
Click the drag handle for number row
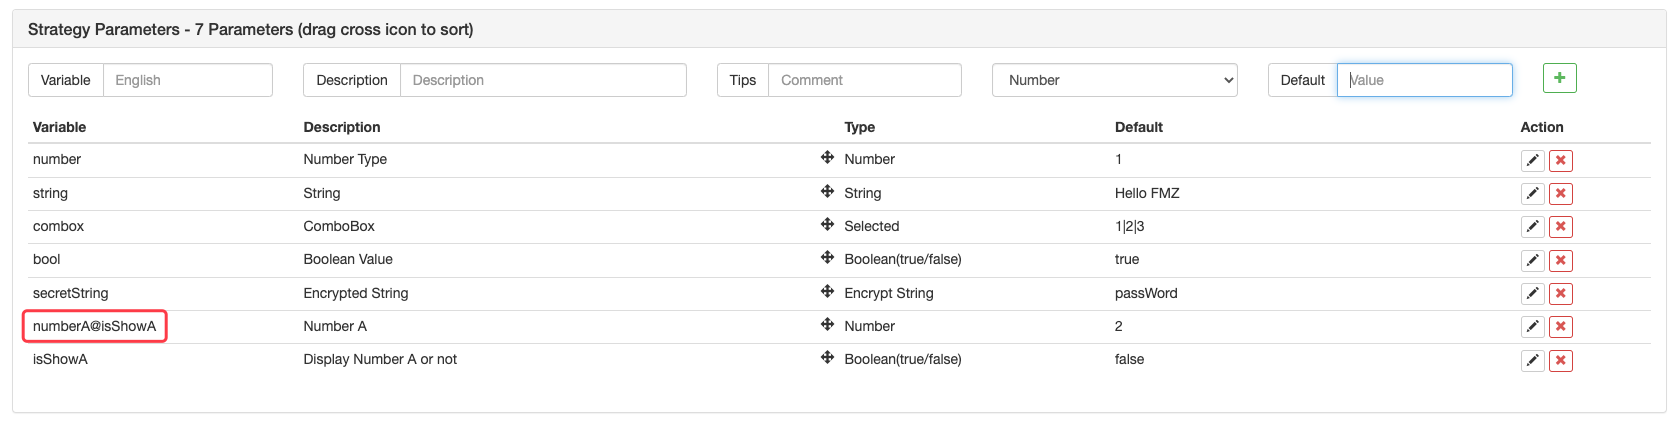coord(827,158)
